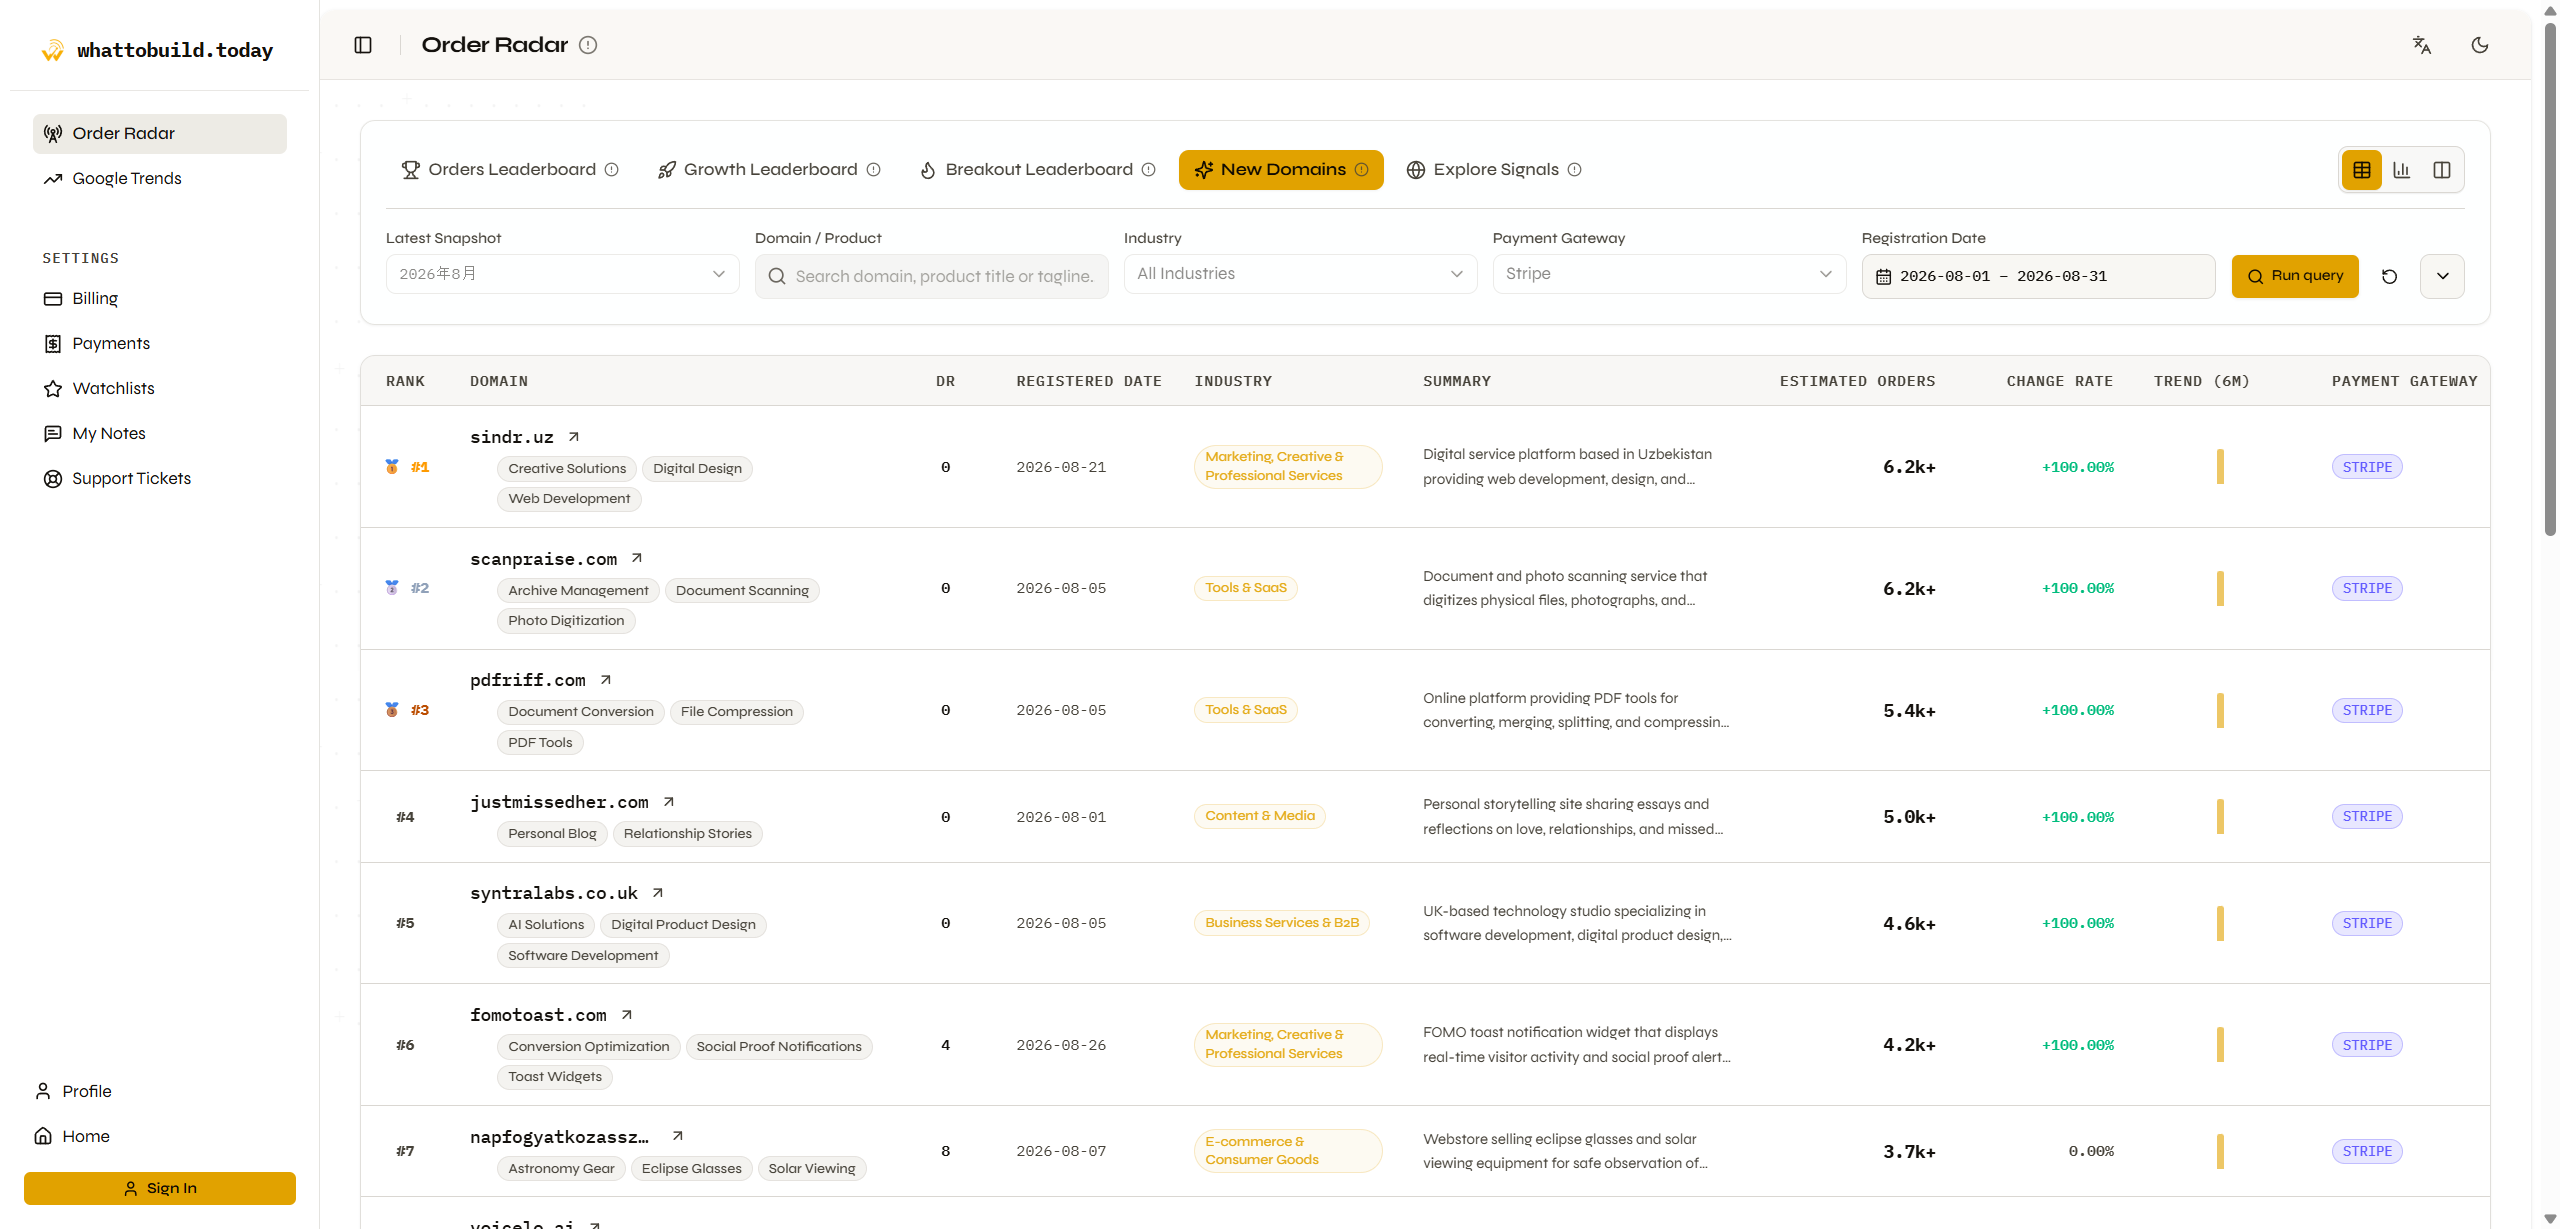
Task: Focus the domain search input field
Action: [x=932, y=277]
